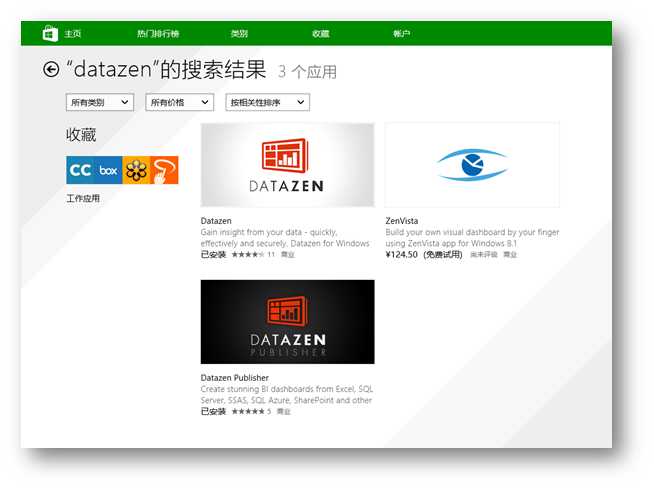Click the Datazen star rating
The height and width of the screenshot is (490, 654).
pos(248,254)
